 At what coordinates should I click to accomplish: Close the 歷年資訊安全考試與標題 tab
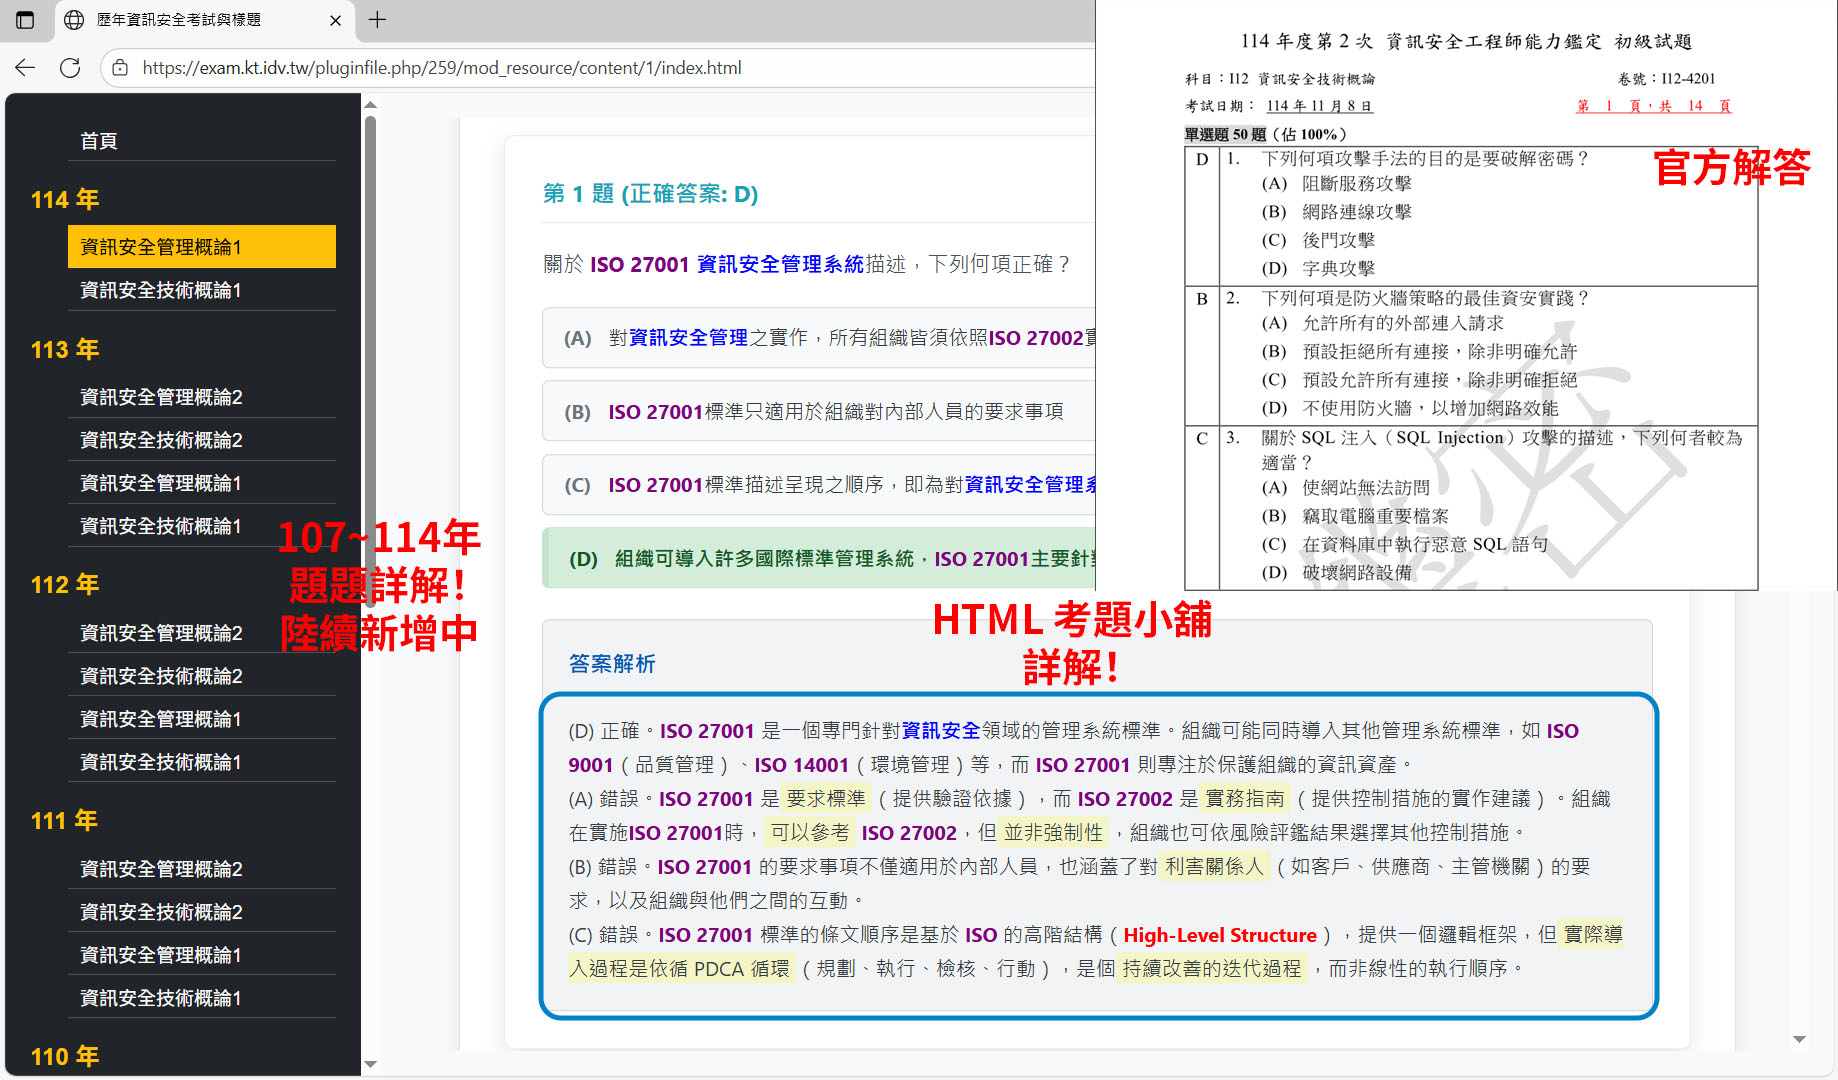(x=335, y=20)
